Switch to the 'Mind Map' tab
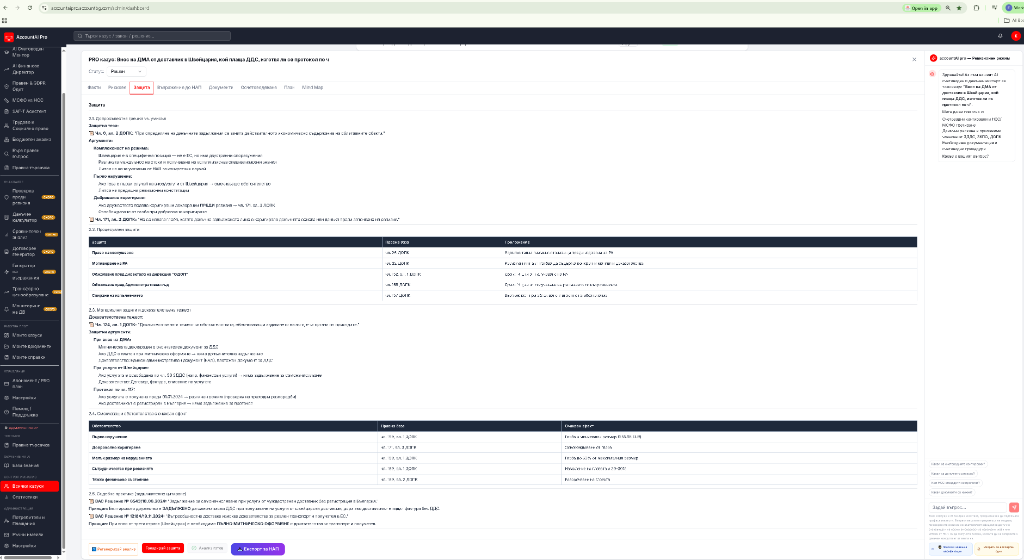Viewport: 1024px width, 560px height. [312, 87]
